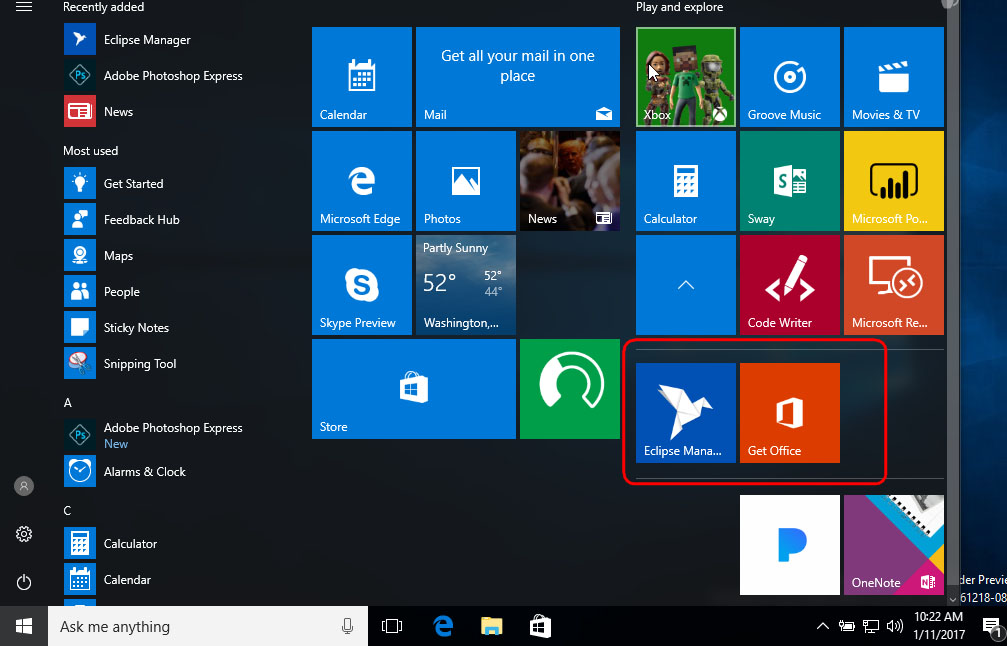The image size is (1007, 646).
Task: Launch the OneNote tile
Action: coord(893,545)
